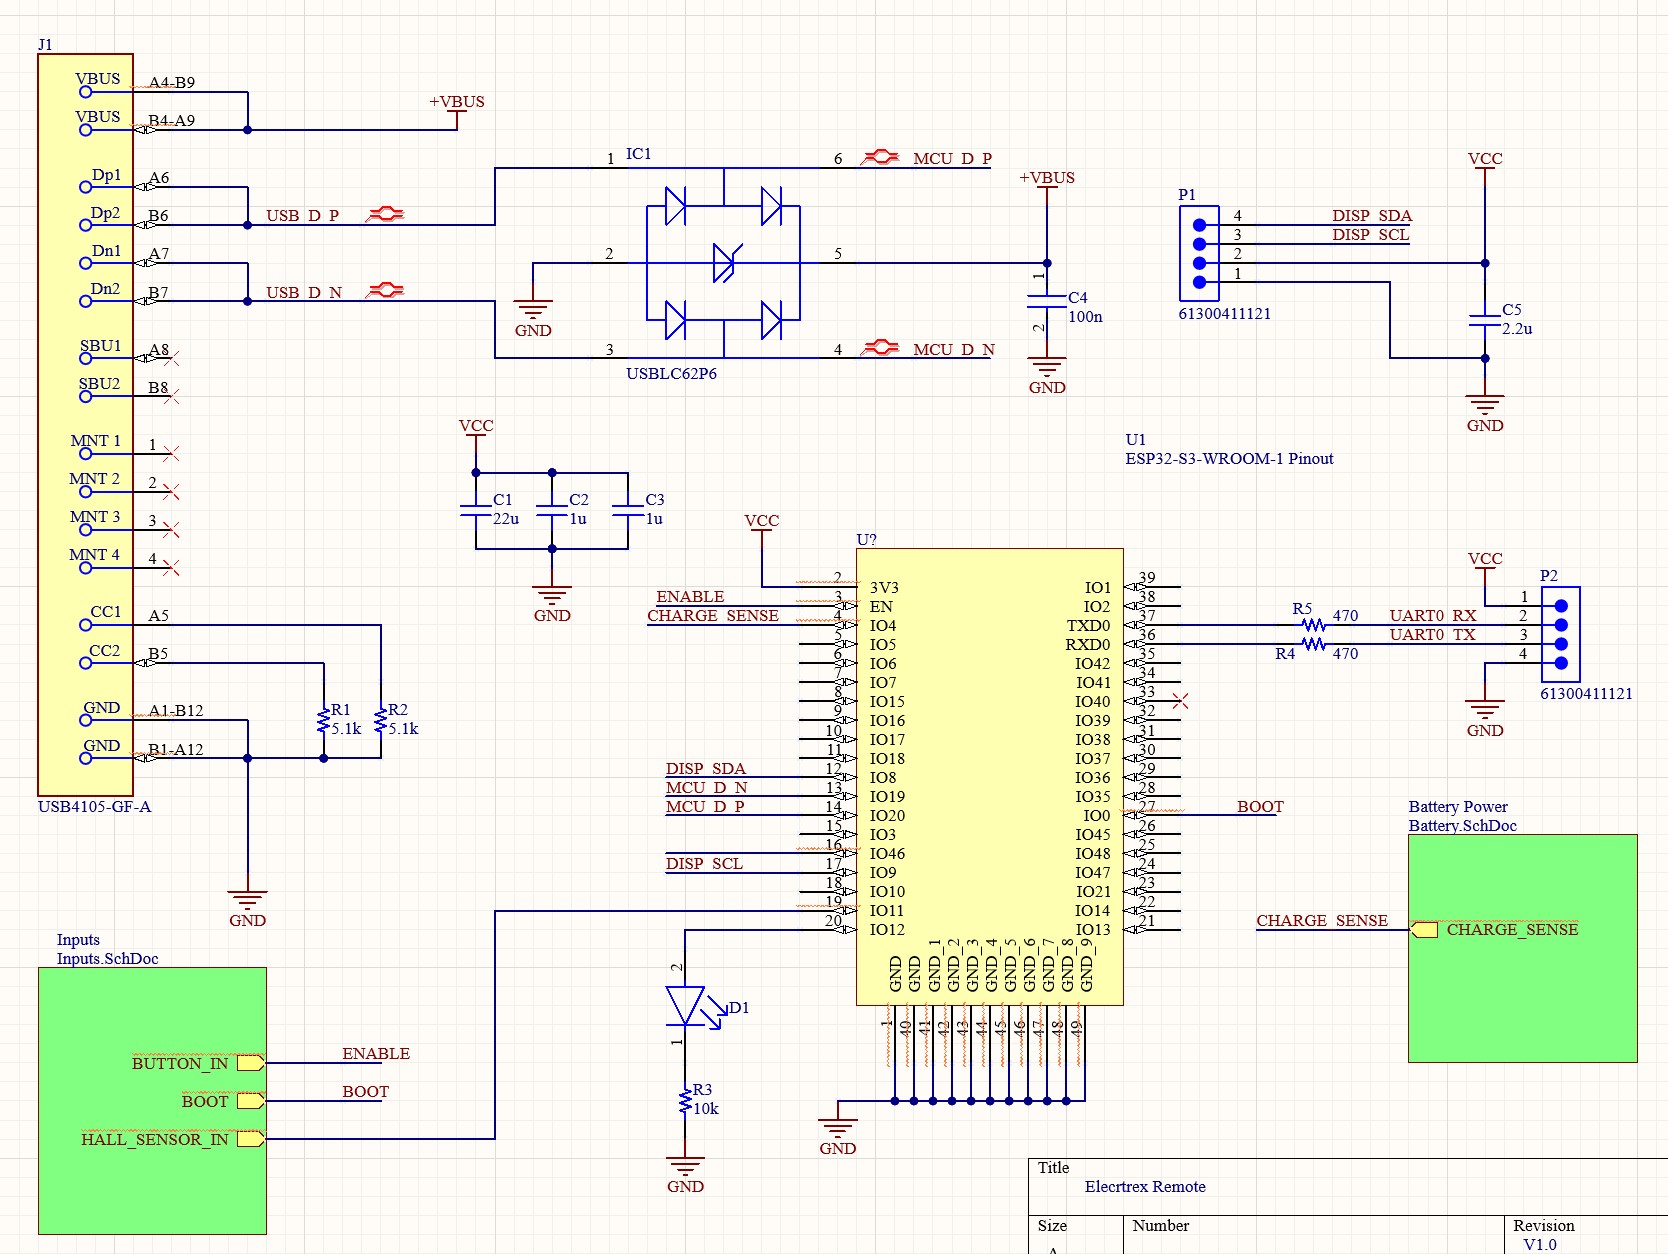Click the 'Battery.SchDoc' file name text
The image size is (1668, 1254).
(x=1462, y=825)
